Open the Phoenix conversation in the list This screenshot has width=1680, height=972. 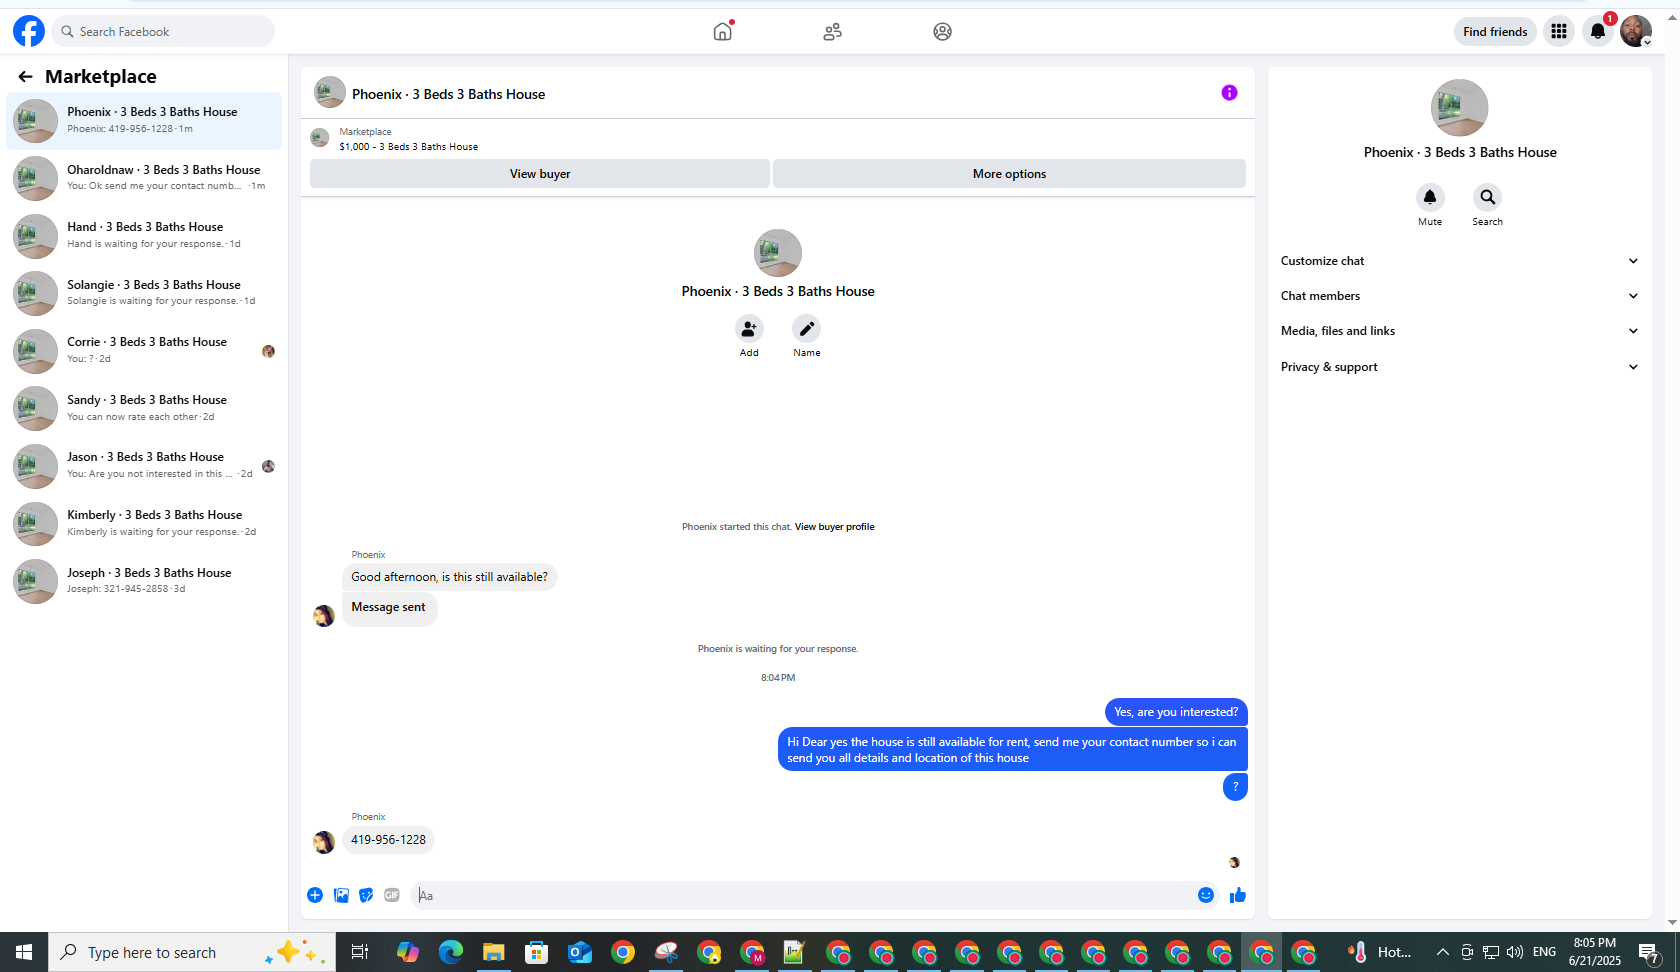pos(144,120)
